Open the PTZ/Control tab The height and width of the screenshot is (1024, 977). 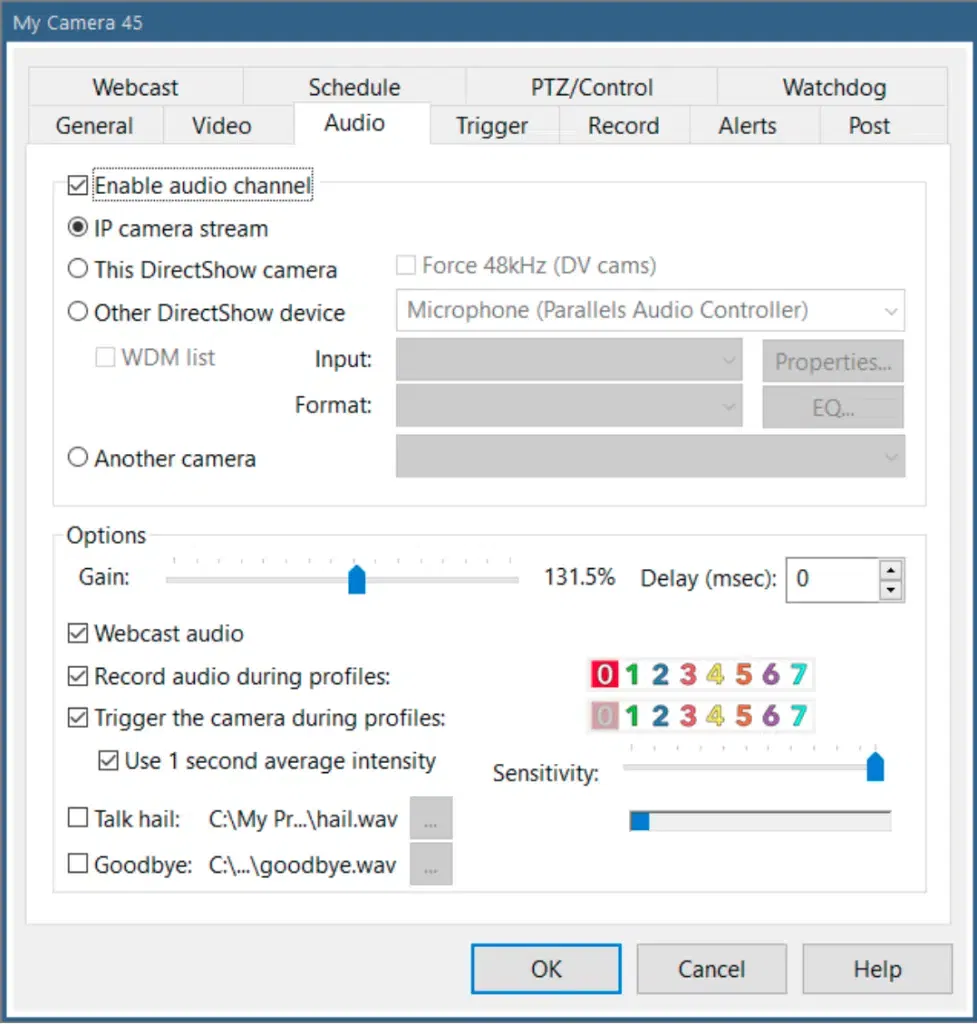591,87
